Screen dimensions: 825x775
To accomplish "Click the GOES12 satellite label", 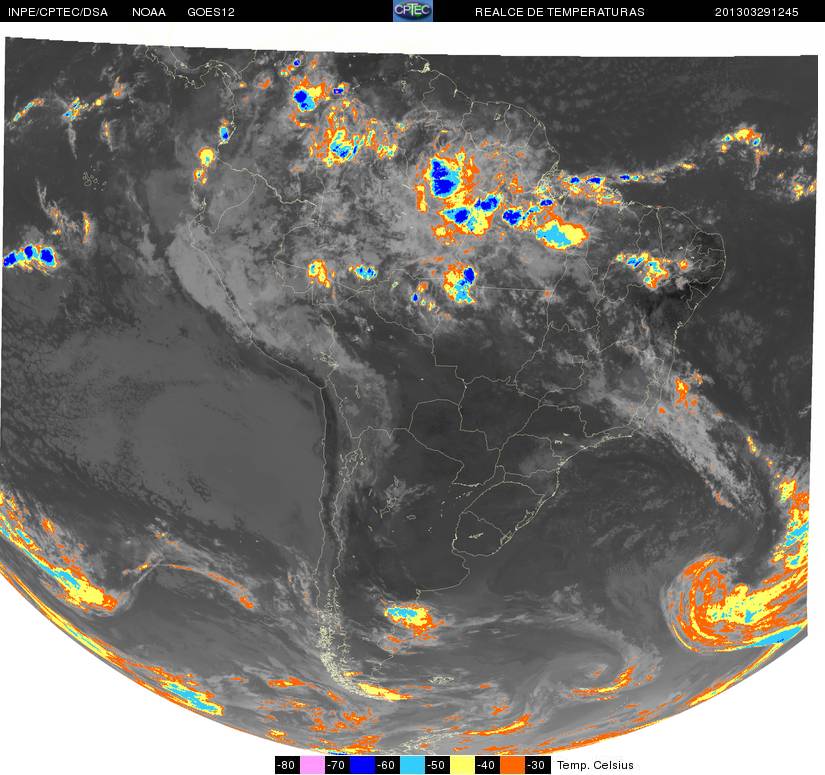I will (x=211, y=12).
